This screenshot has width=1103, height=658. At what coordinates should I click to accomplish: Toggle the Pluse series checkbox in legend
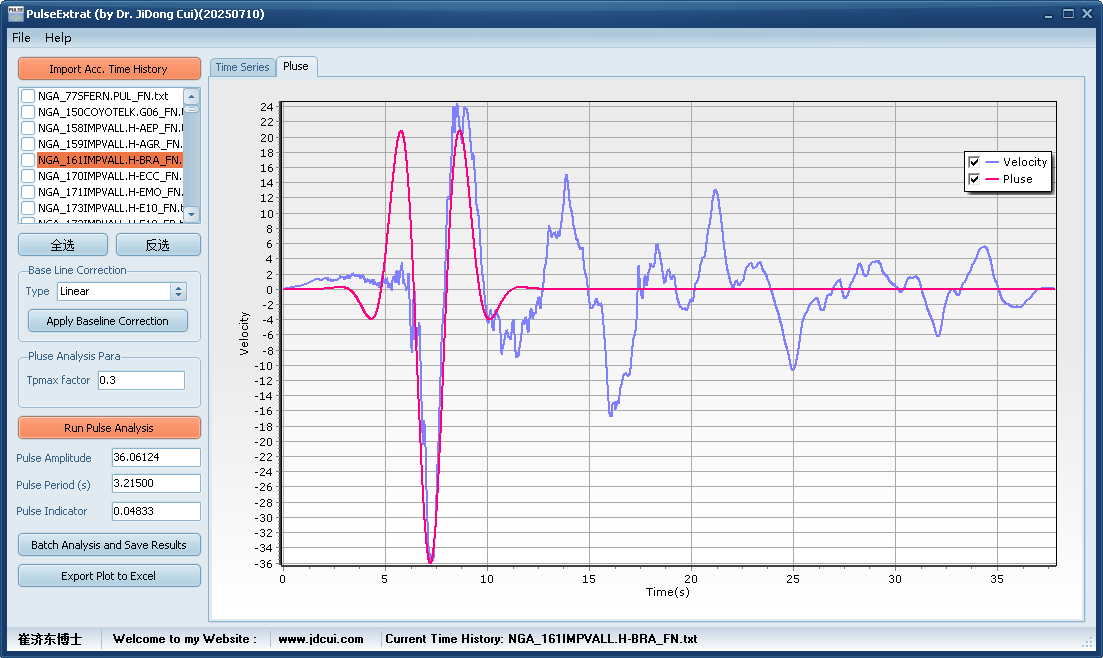click(974, 179)
